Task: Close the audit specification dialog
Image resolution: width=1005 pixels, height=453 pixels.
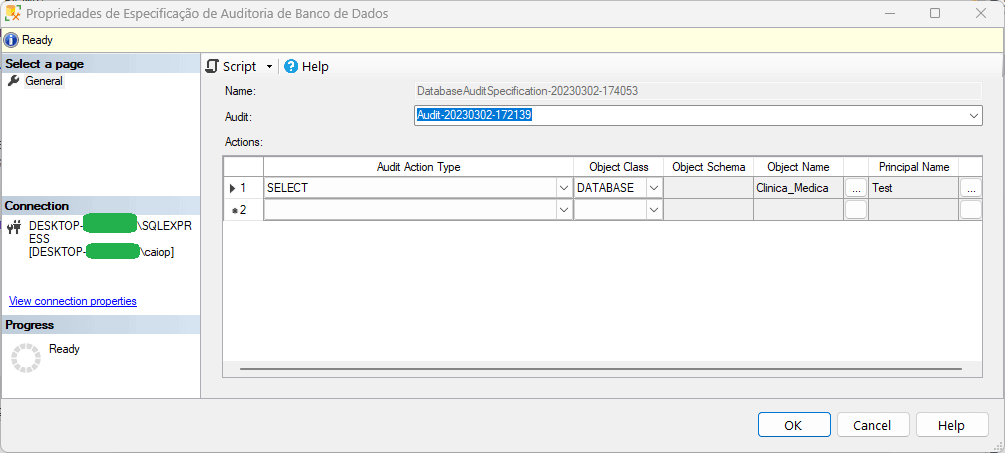Action: 981,13
